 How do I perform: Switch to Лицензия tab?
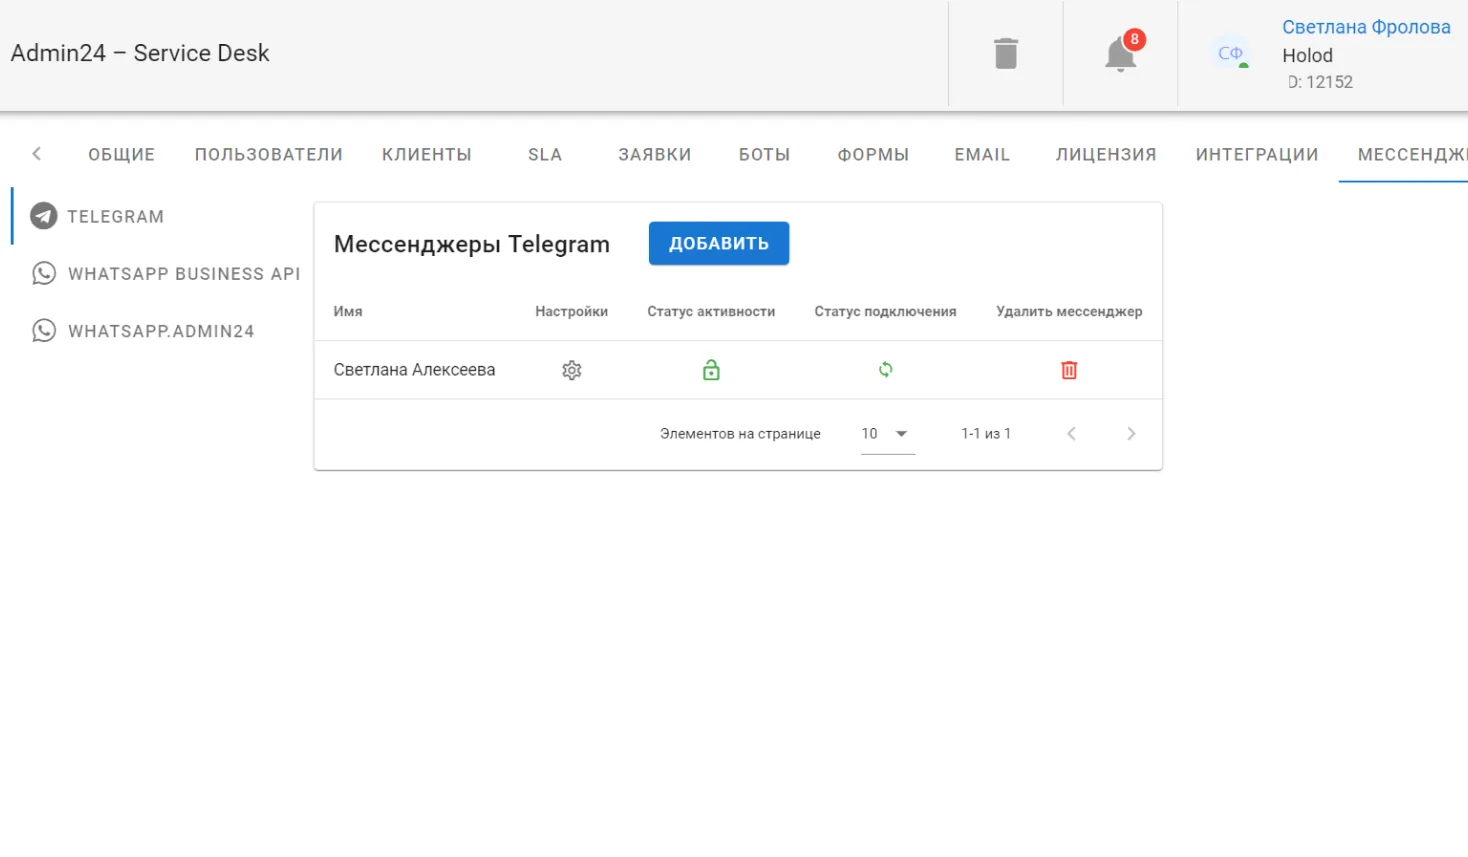[x=1106, y=155]
